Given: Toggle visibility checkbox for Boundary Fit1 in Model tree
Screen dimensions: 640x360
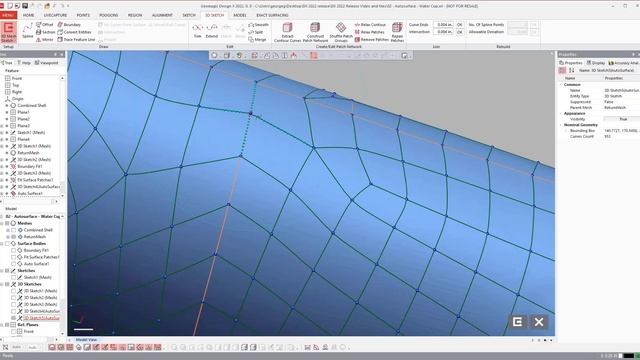Looking at the screenshot, I should pyautogui.click(x=13, y=250).
